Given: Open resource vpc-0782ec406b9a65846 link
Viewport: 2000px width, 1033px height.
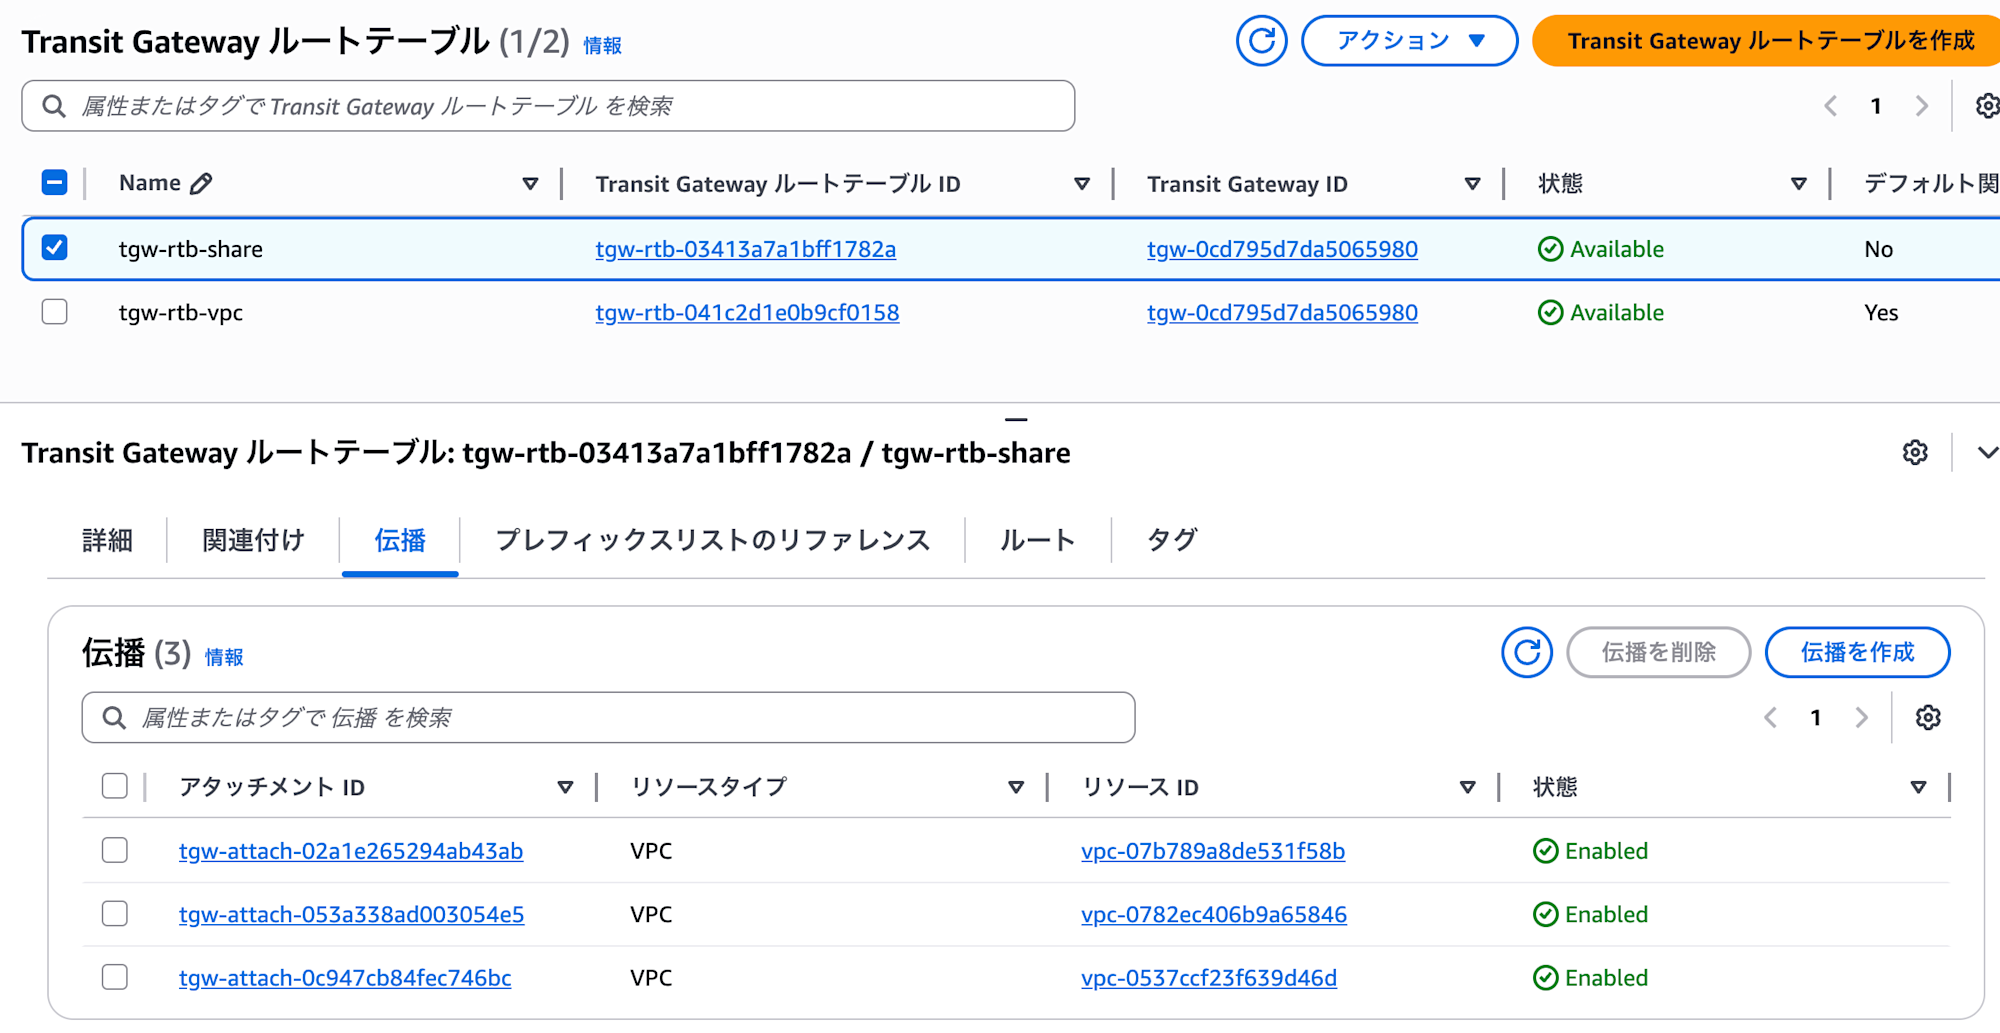Looking at the screenshot, I should tap(1214, 914).
